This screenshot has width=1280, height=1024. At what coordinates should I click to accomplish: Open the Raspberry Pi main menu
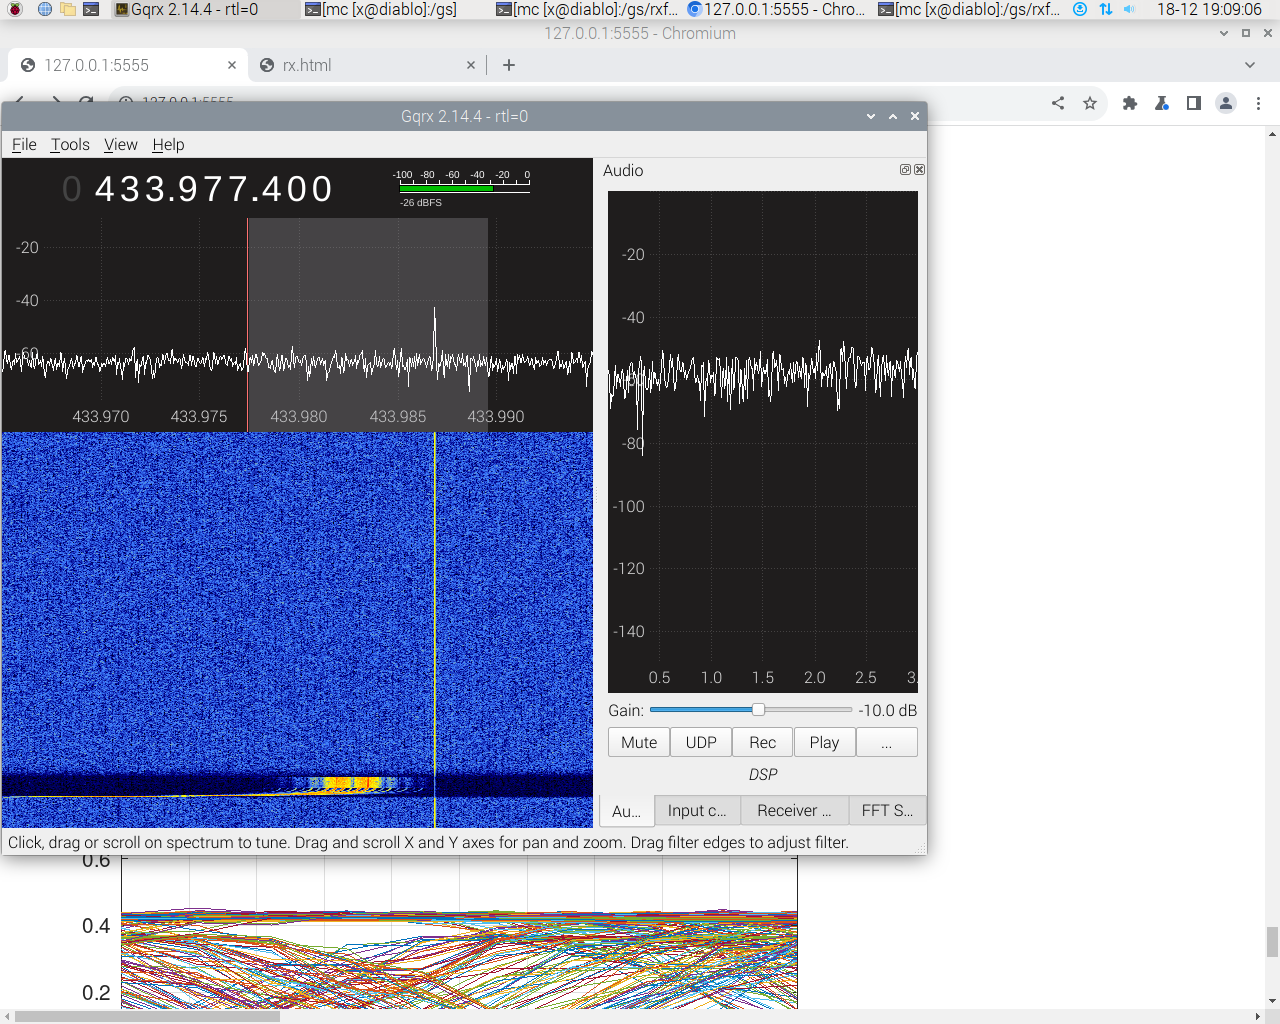[x=15, y=9]
